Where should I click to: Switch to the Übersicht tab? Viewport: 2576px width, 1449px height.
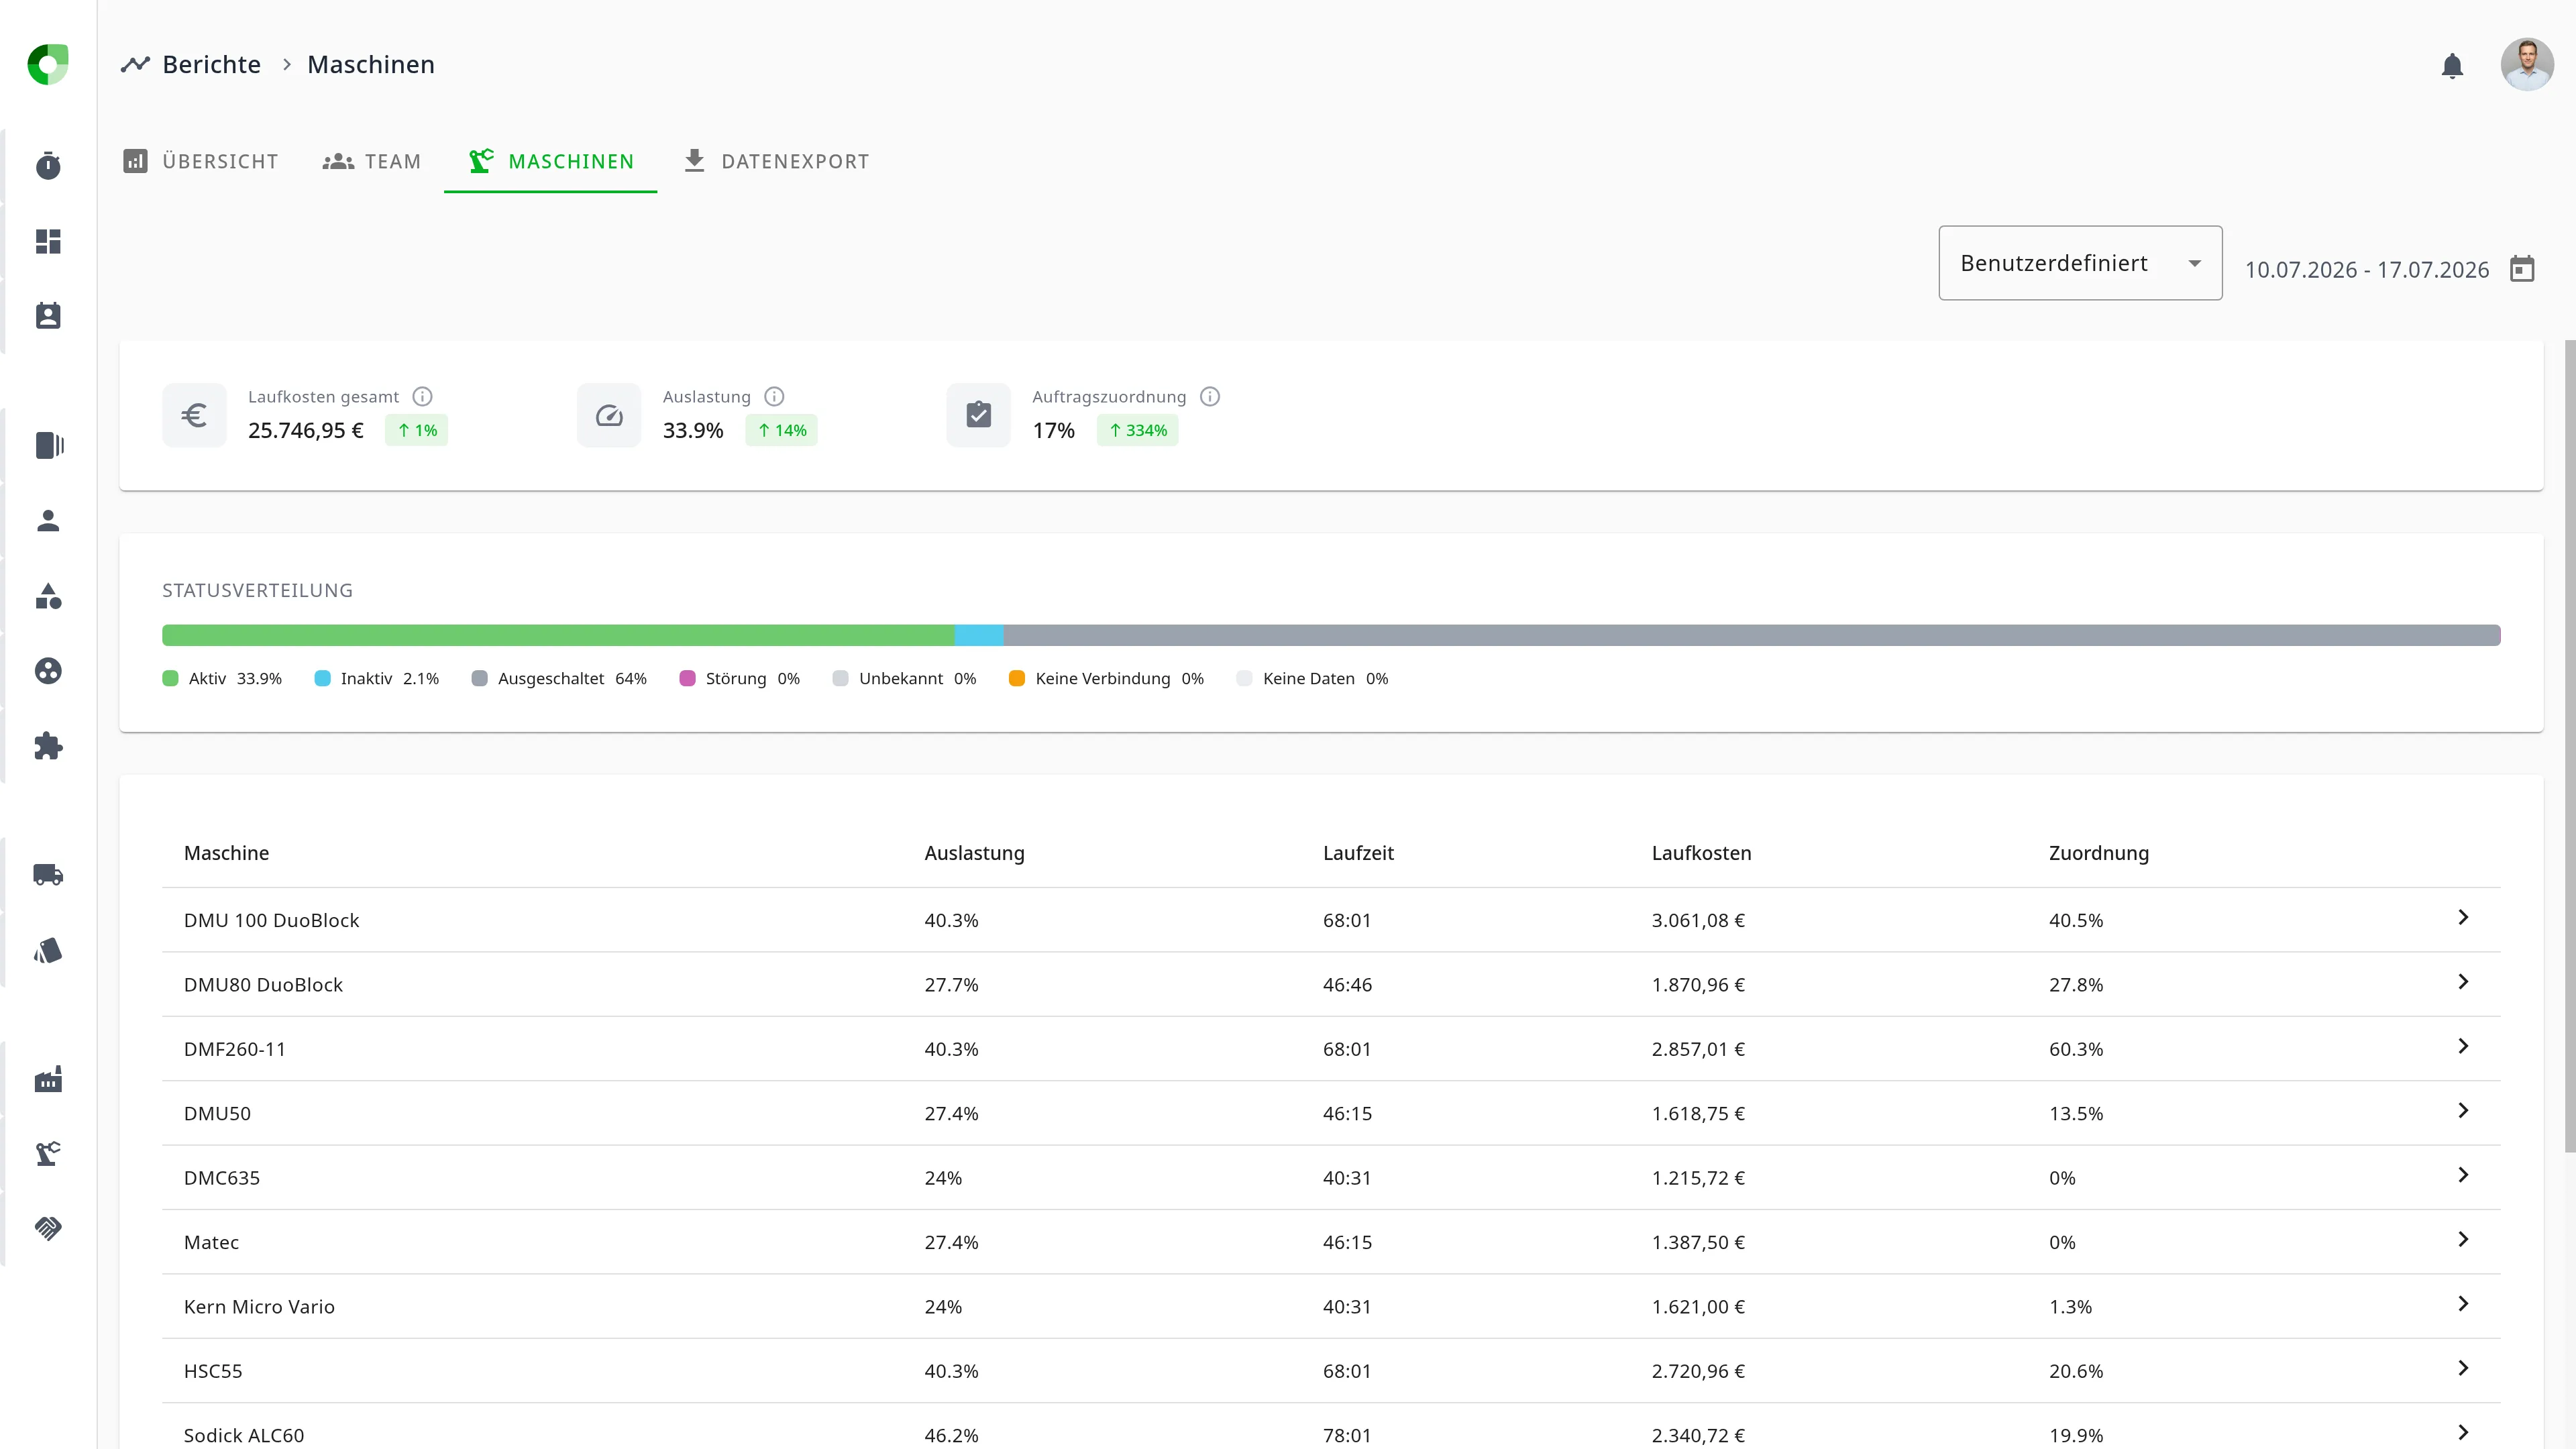pyautogui.click(x=201, y=161)
